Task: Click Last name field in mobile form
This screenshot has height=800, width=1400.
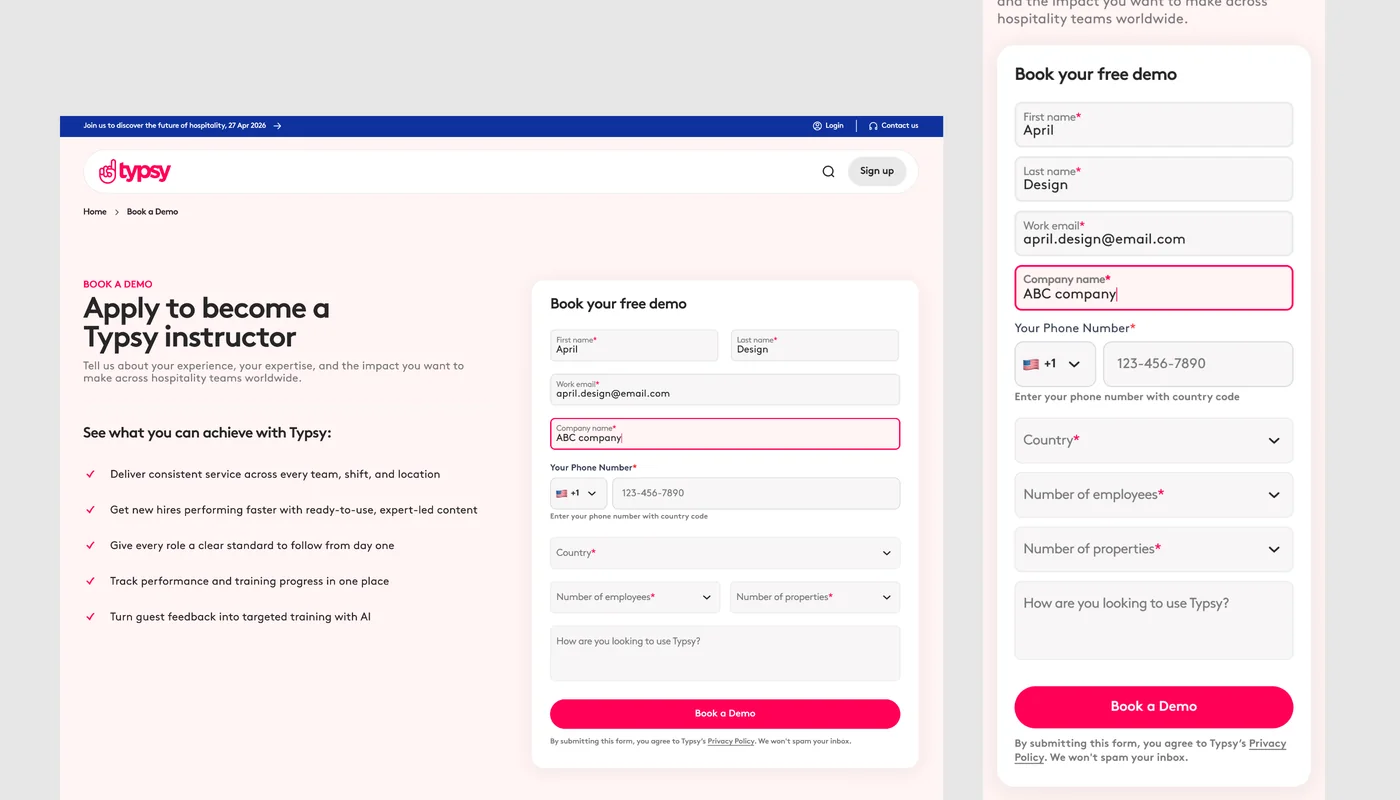Action: coord(1154,179)
